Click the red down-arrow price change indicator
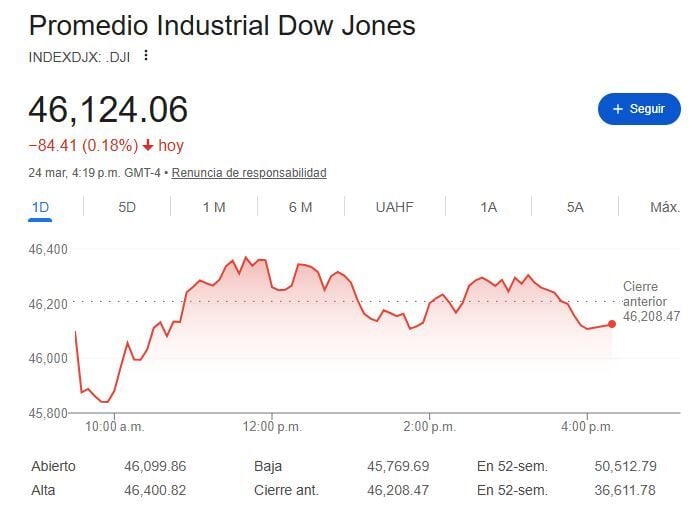This screenshot has width=694, height=513. tap(148, 146)
